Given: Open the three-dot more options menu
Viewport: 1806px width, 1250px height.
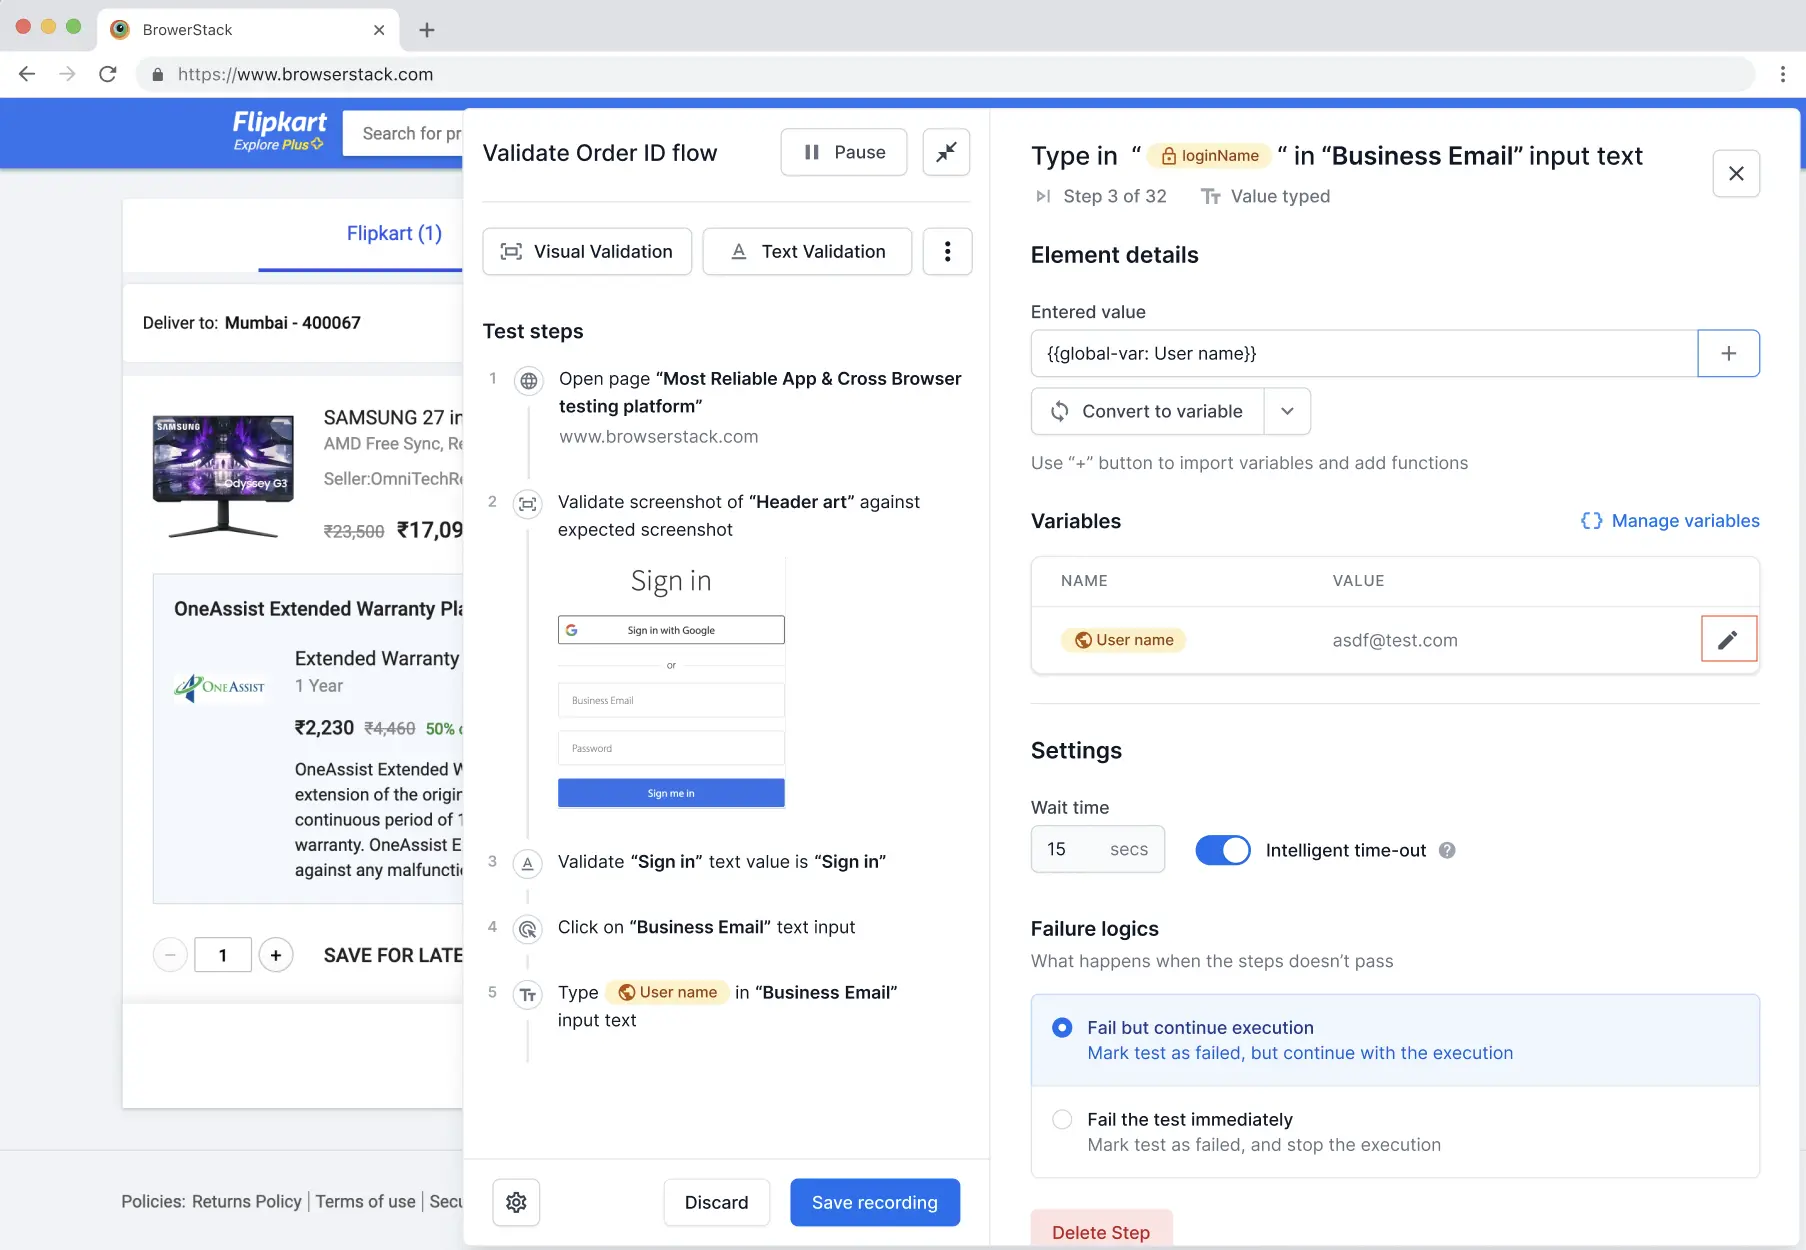Looking at the screenshot, I should (947, 251).
